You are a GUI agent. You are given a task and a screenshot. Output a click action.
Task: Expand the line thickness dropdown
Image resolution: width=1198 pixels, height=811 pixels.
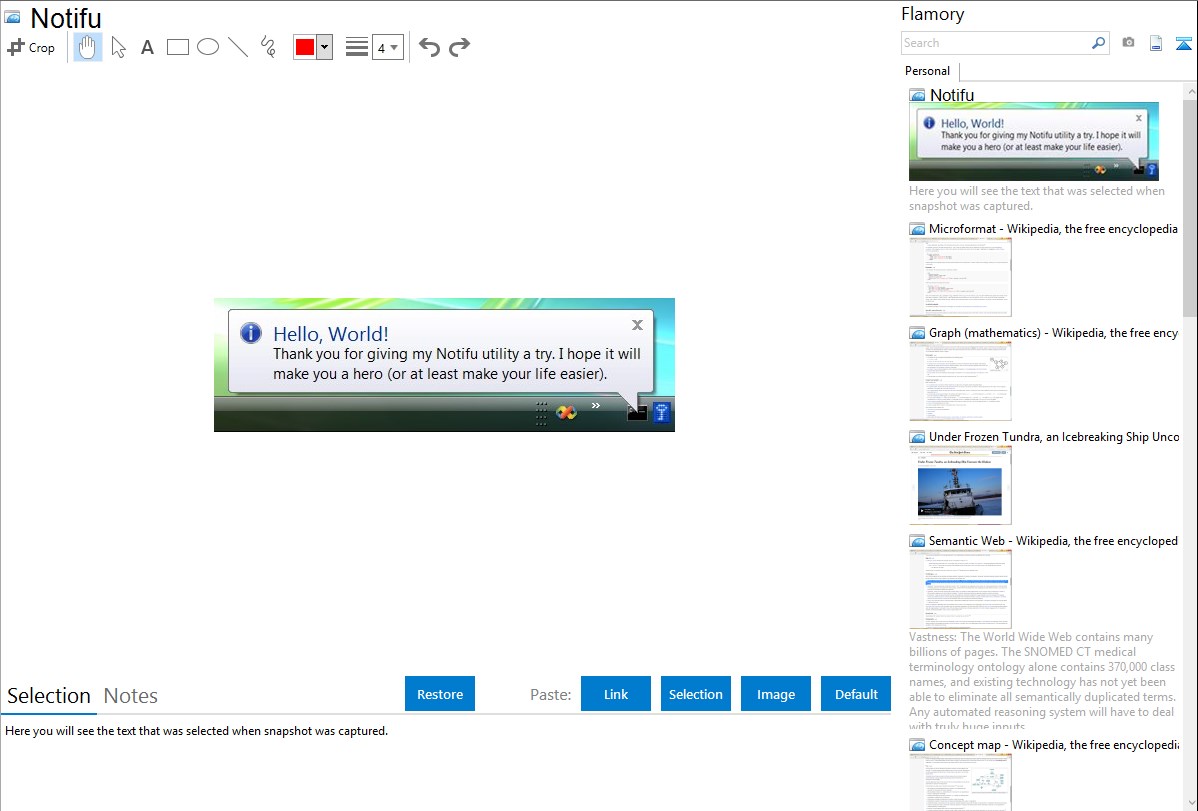pyautogui.click(x=394, y=47)
